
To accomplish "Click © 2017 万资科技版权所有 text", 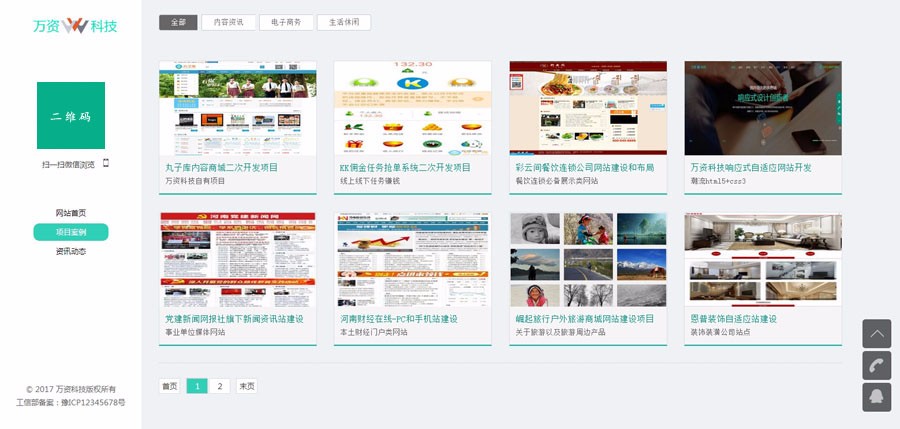I will coord(71,389).
